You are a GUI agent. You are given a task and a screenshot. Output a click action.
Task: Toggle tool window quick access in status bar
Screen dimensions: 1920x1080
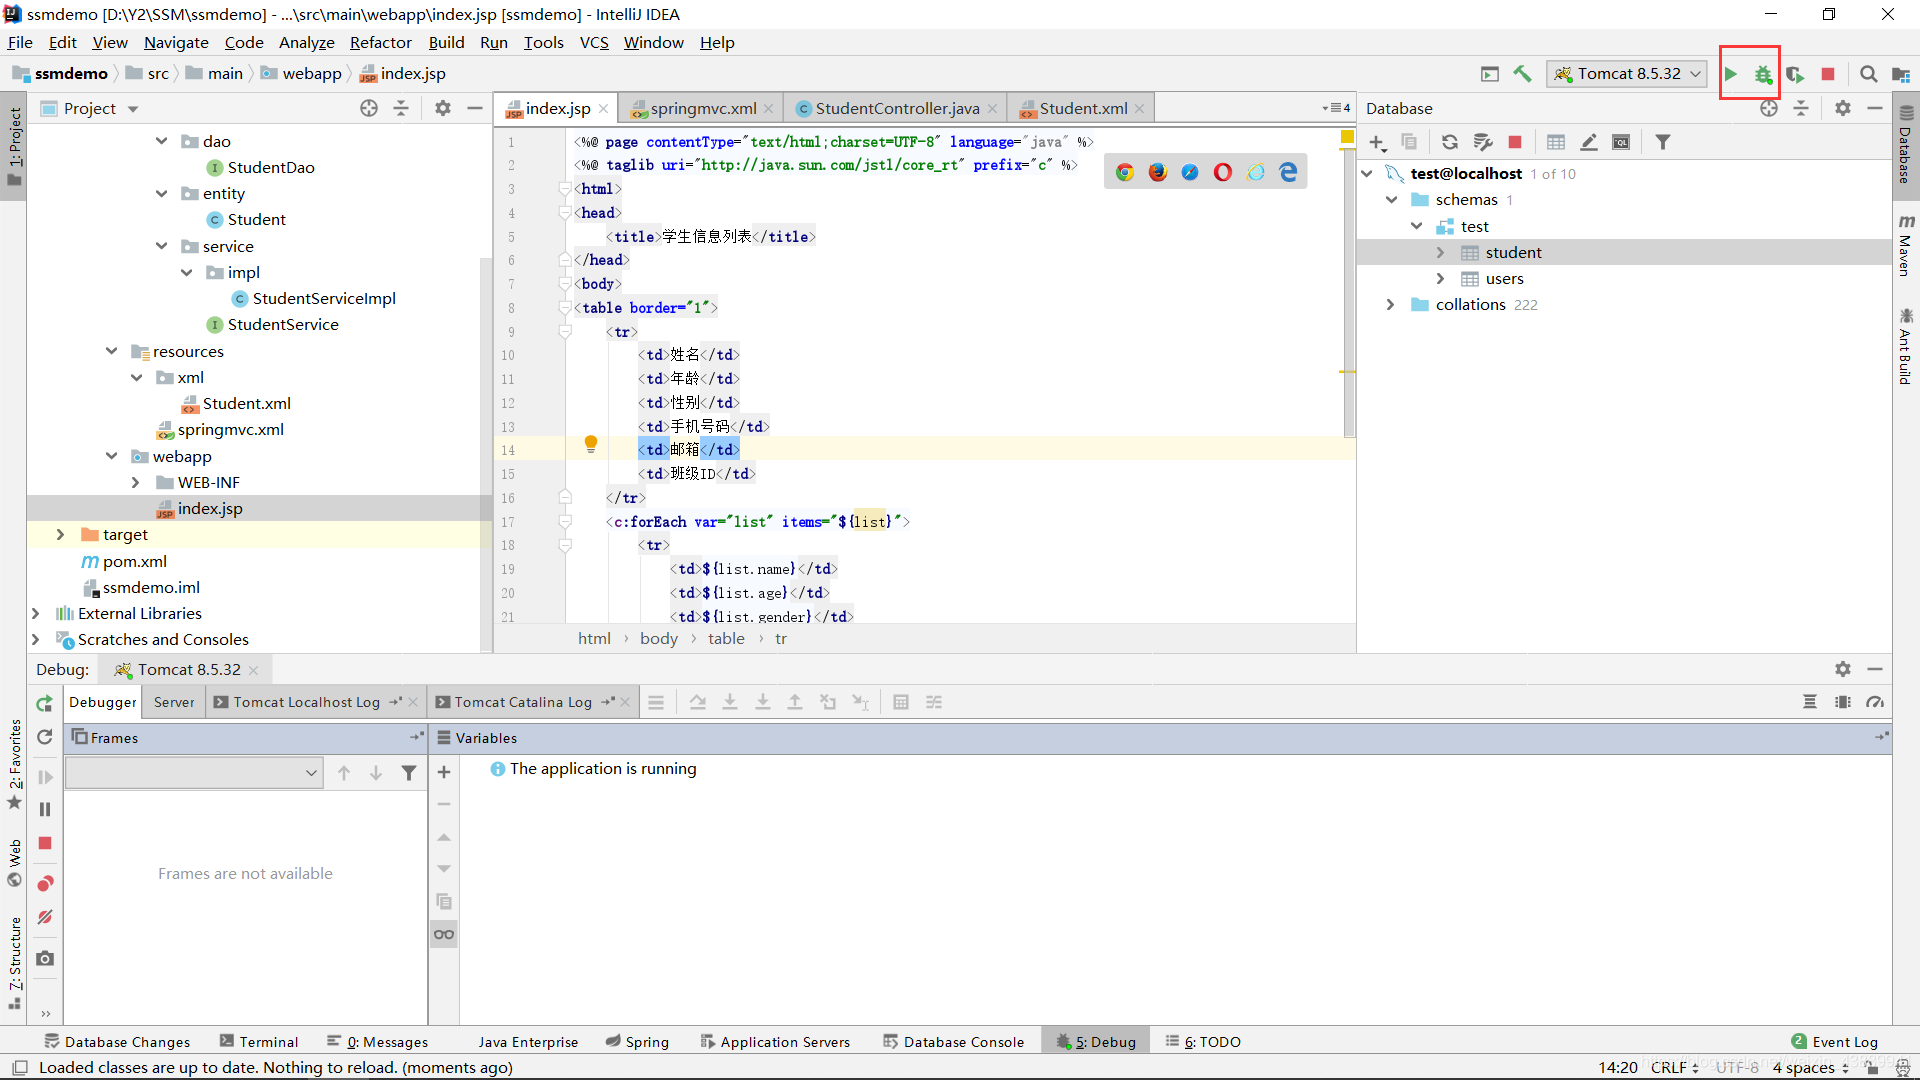pos(19,1067)
